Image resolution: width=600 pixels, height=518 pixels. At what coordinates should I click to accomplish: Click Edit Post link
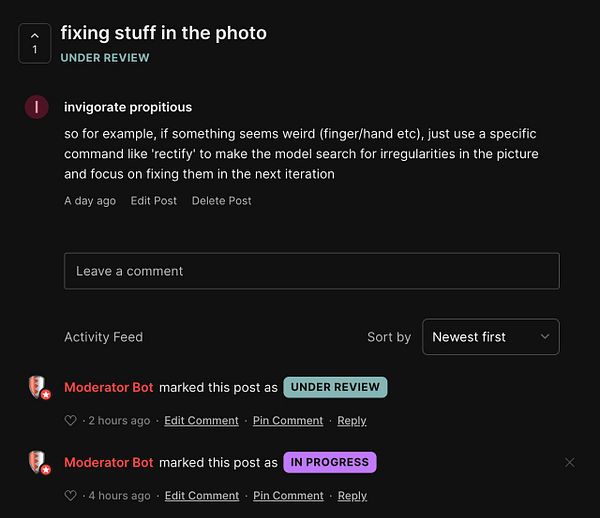pyautogui.click(x=154, y=201)
